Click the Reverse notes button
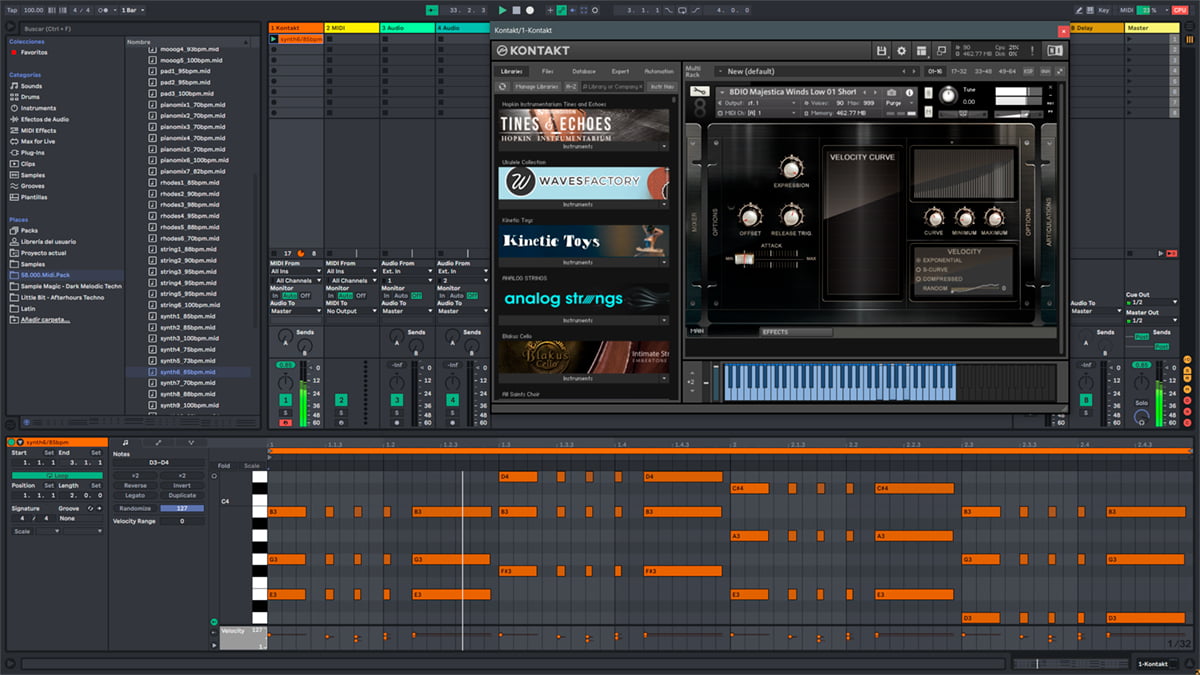The image size is (1200, 675). [135, 485]
